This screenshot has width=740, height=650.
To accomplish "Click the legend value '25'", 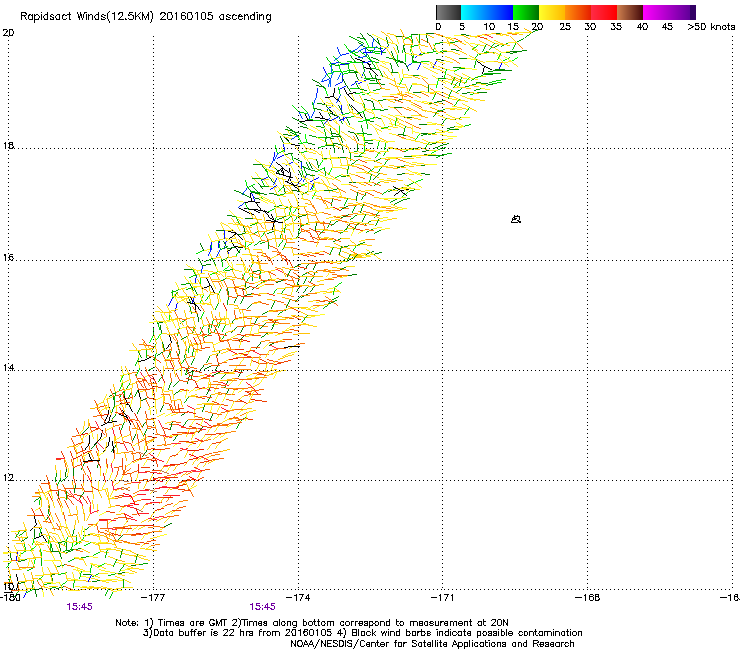I will 565,27.
